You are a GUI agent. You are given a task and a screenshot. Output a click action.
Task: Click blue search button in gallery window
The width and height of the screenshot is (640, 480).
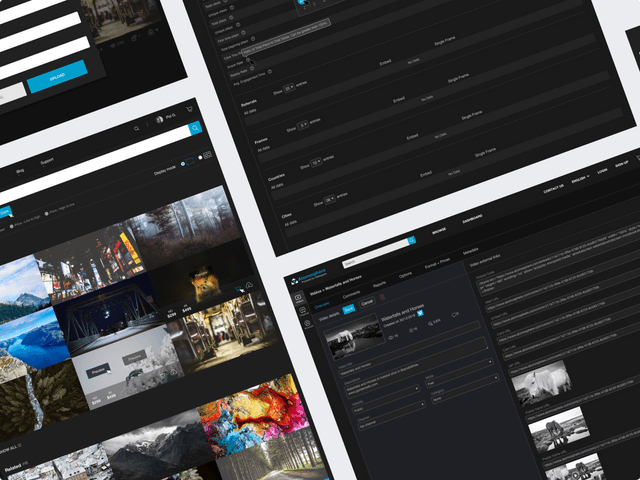tap(195, 128)
